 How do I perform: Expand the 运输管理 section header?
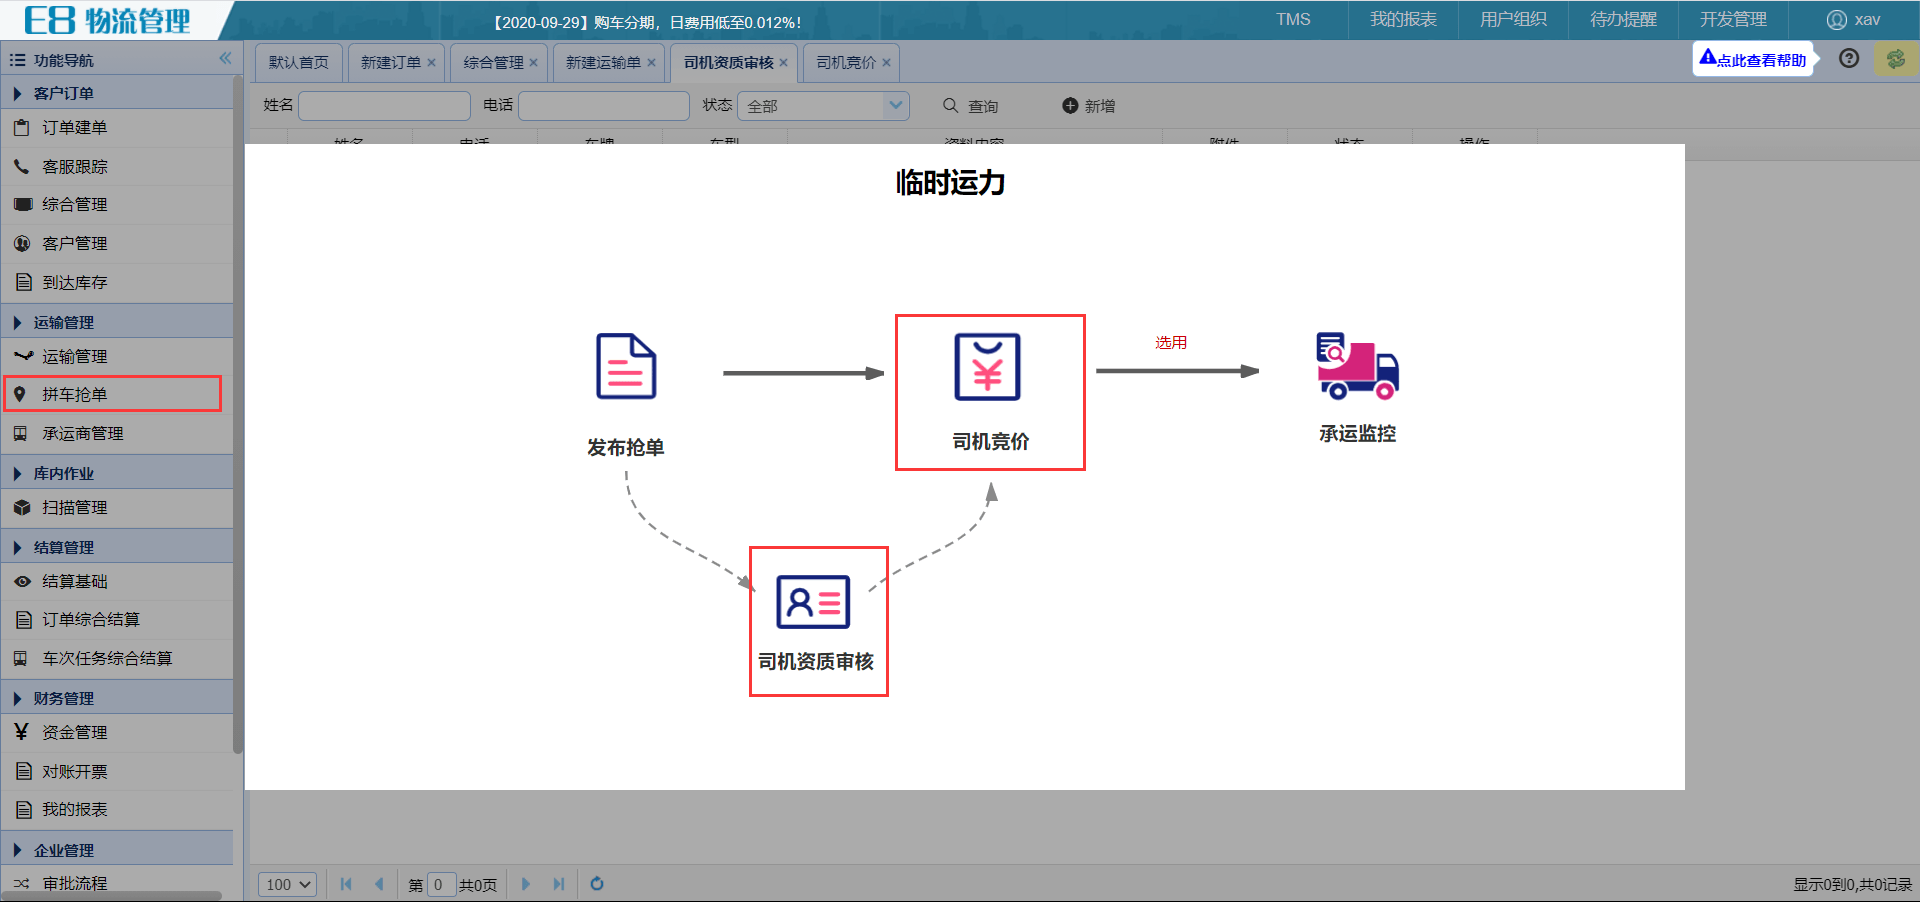117,322
